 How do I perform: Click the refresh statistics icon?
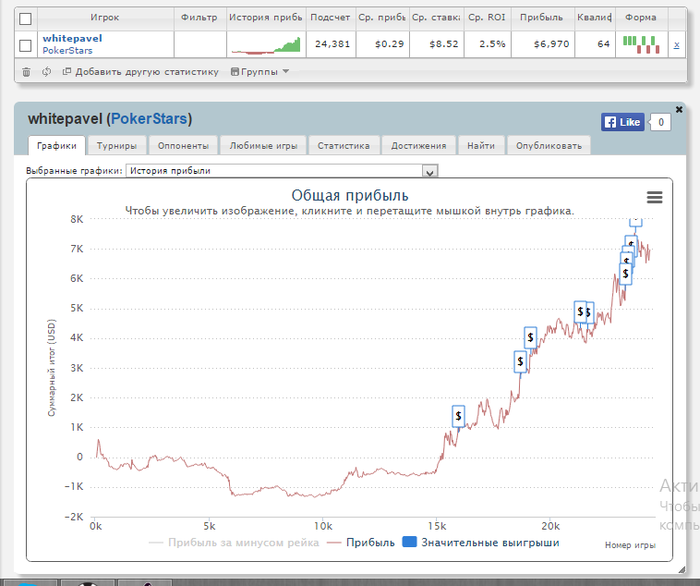pyautogui.click(x=46, y=72)
